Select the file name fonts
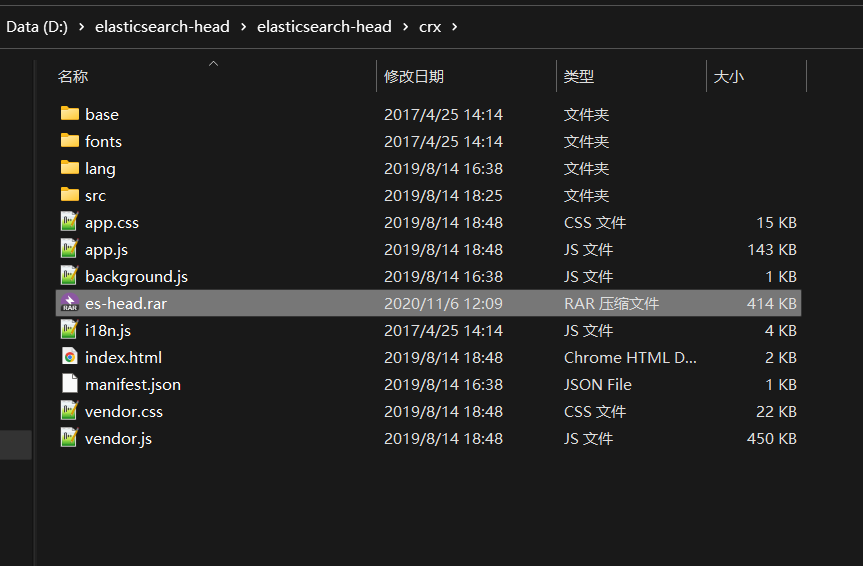Image resolution: width=863 pixels, height=566 pixels. (103, 142)
